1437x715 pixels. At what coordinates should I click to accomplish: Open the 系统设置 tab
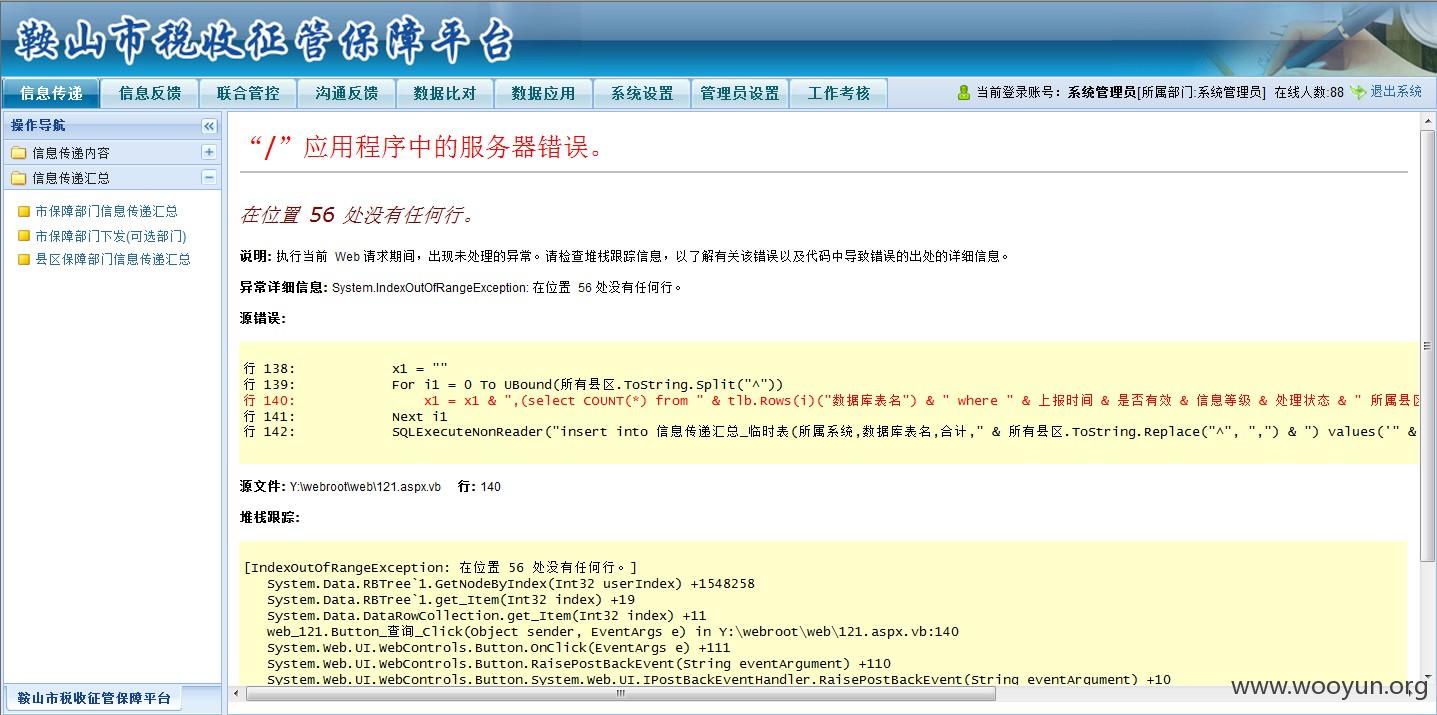point(642,93)
